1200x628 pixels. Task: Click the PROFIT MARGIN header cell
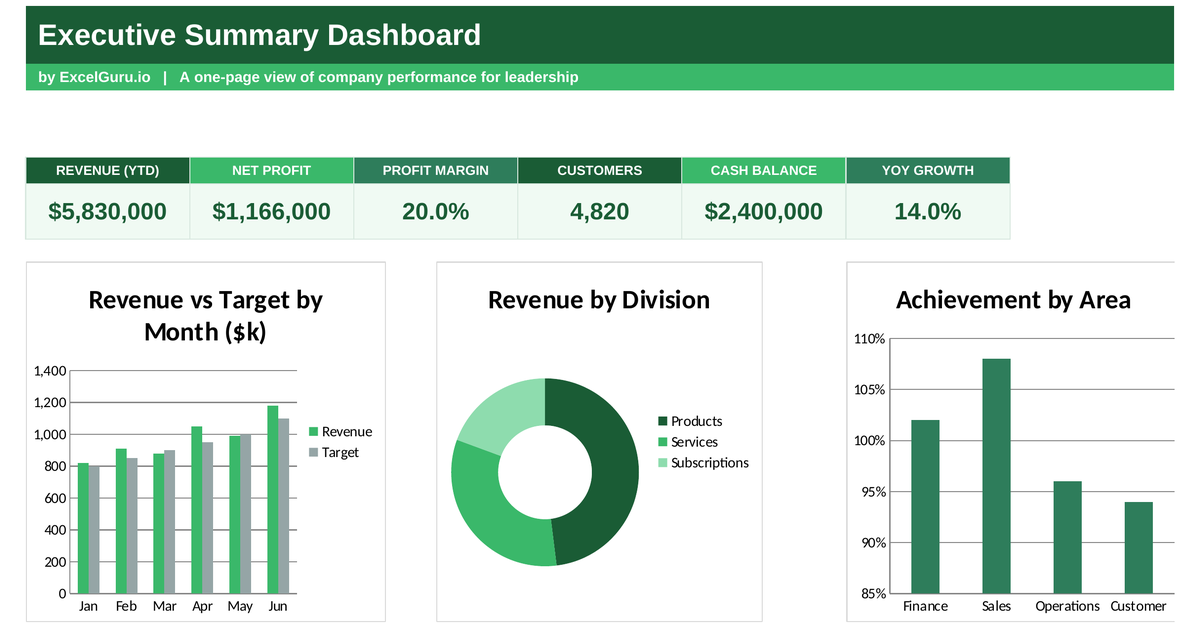tap(435, 170)
